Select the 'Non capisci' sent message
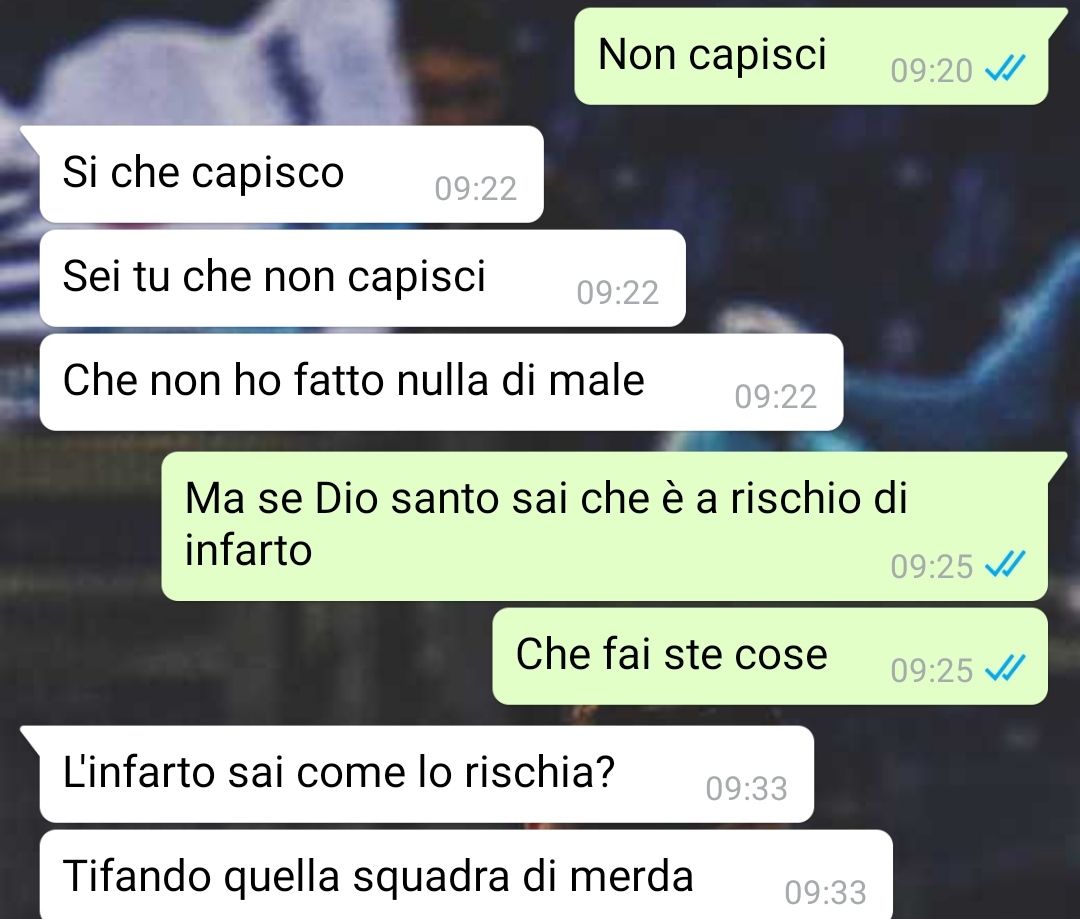 pyautogui.click(x=811, y=56)
